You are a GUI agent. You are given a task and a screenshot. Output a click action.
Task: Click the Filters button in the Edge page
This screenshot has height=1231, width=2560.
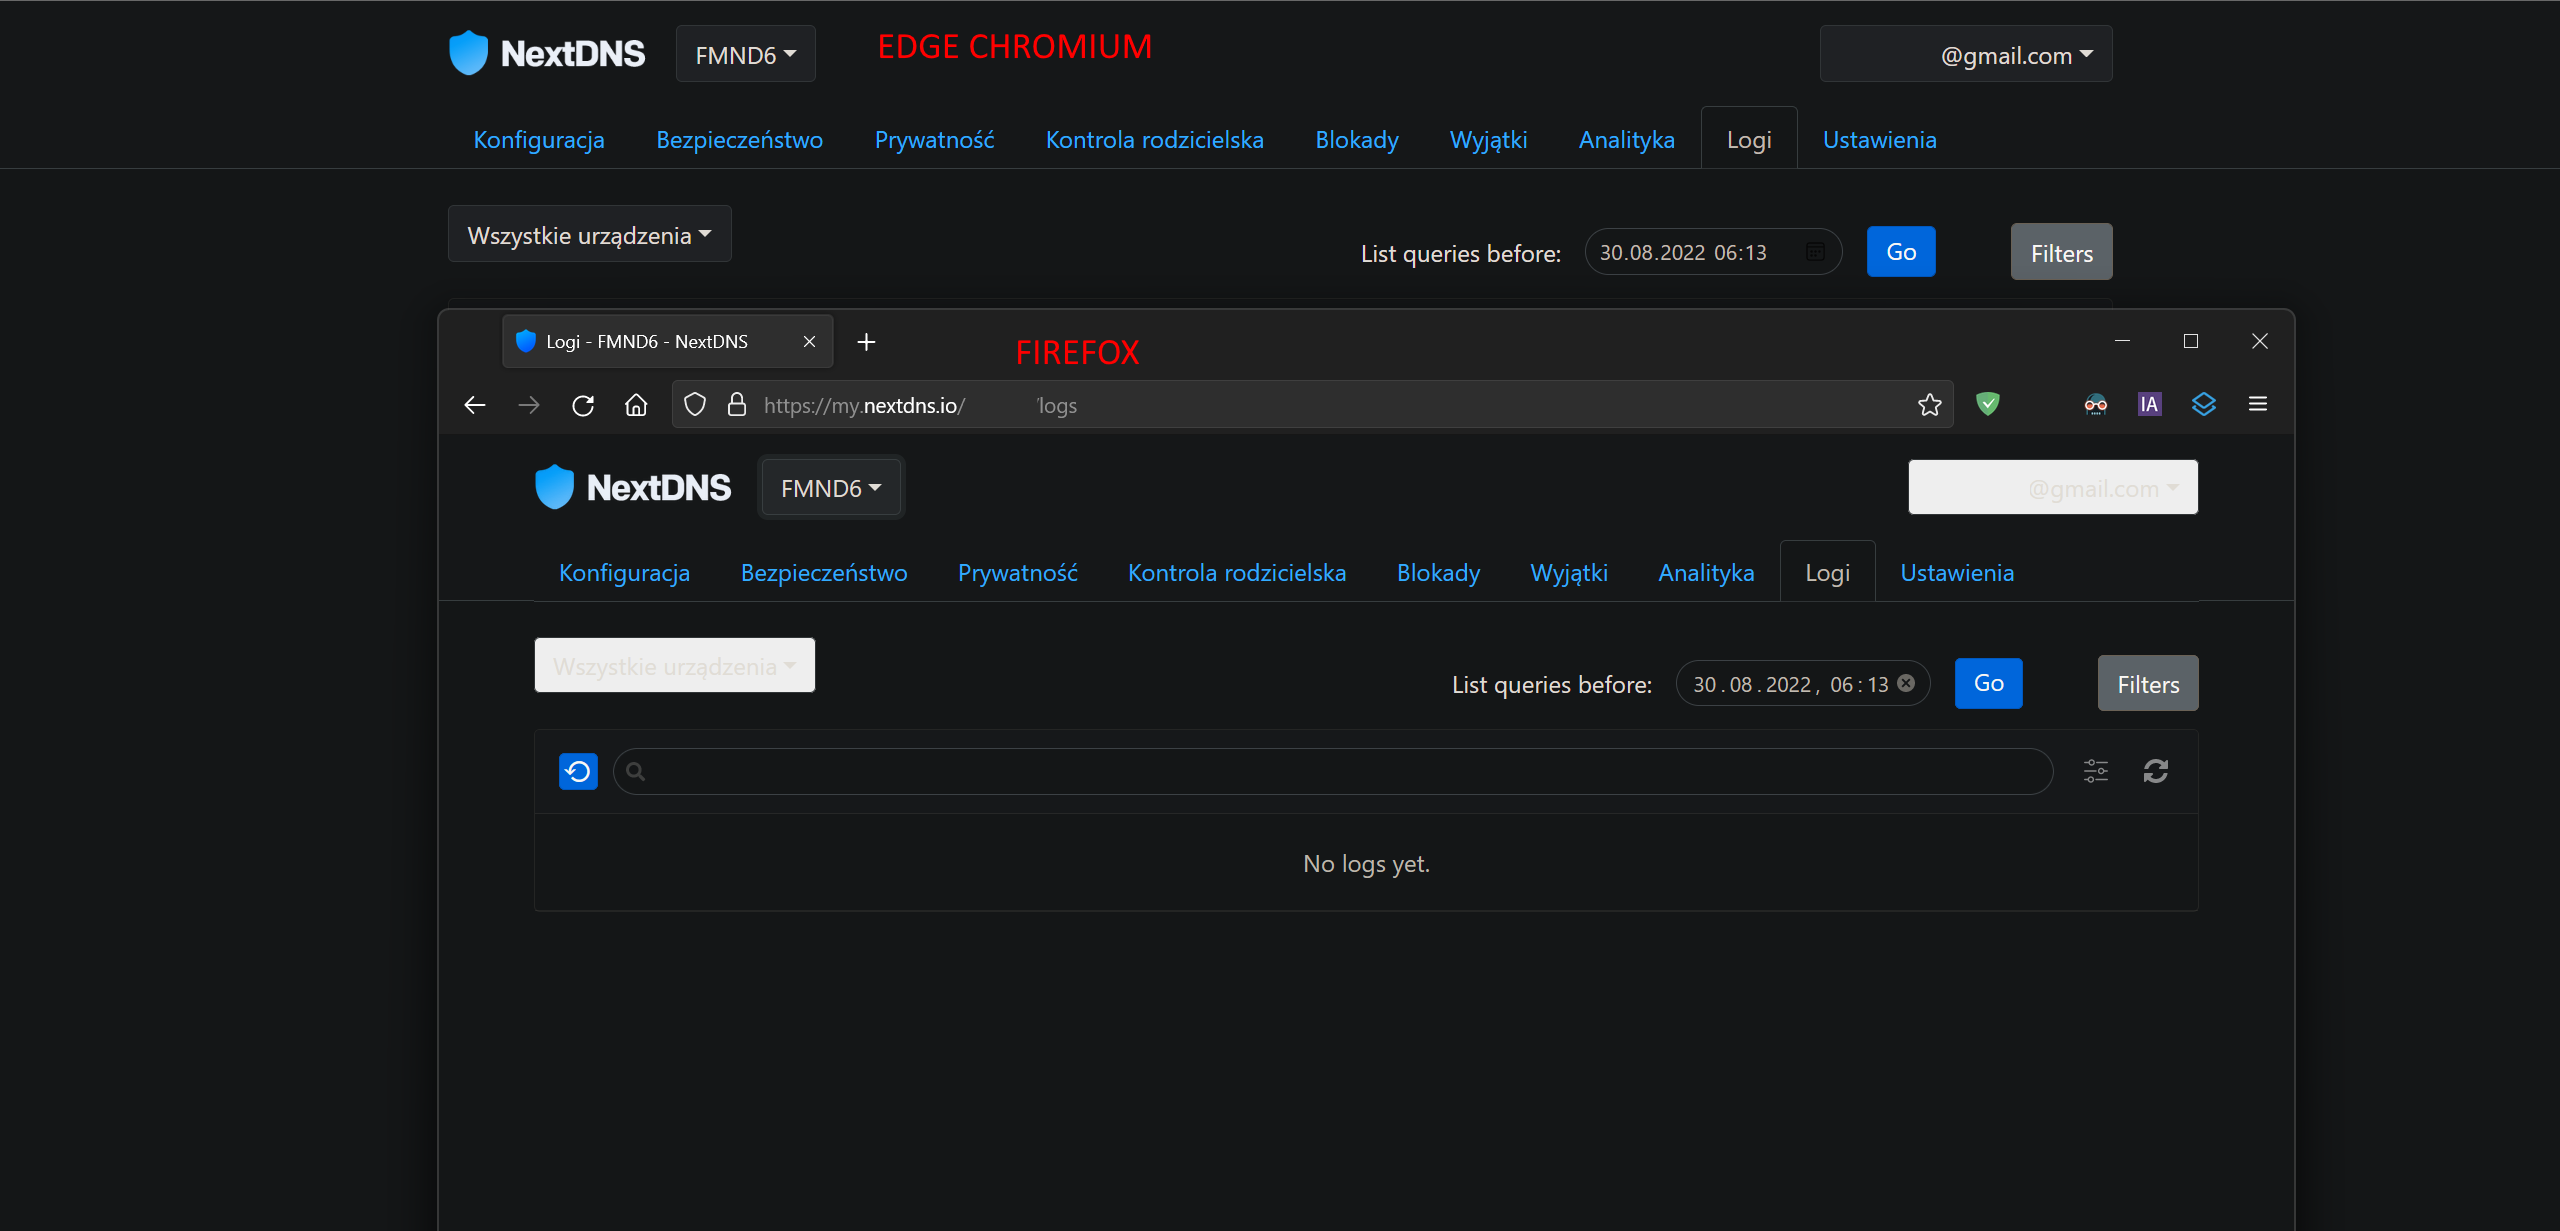pyautogui.click(x=2061, y=253)
